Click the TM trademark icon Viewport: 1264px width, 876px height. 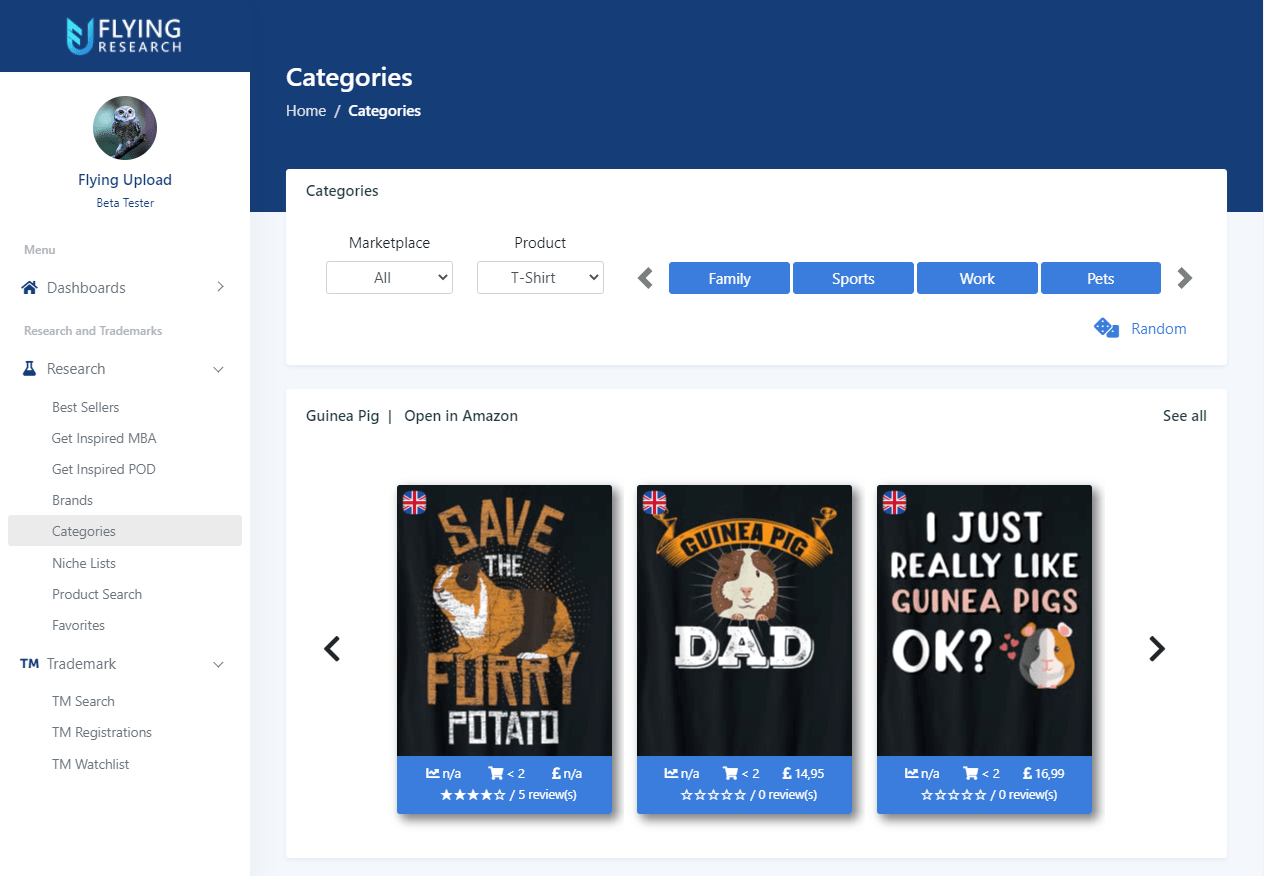click(x=29, y=664)
